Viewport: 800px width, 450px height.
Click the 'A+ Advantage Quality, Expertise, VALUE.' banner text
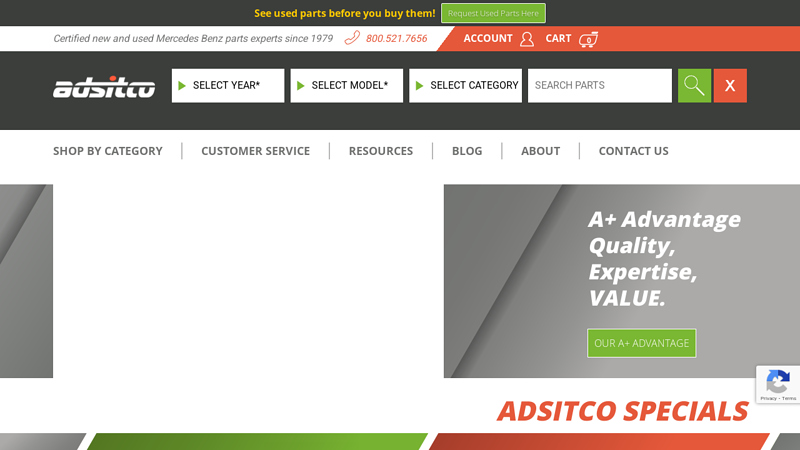pyautogui.click(x=665, y=259)
